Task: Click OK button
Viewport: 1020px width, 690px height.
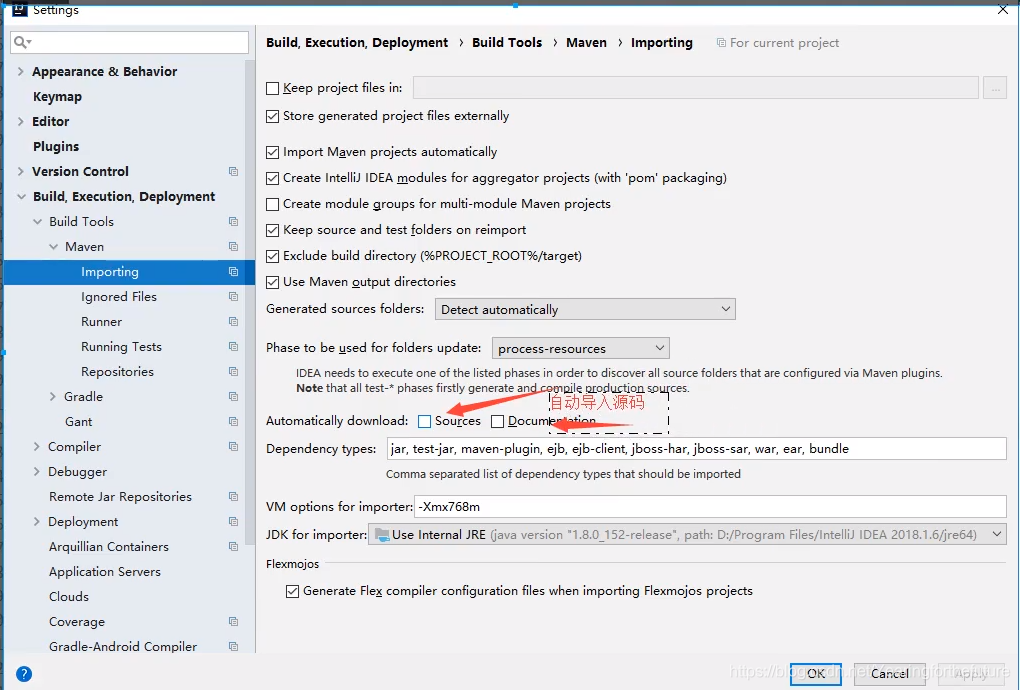Action: tap(816, 674)
